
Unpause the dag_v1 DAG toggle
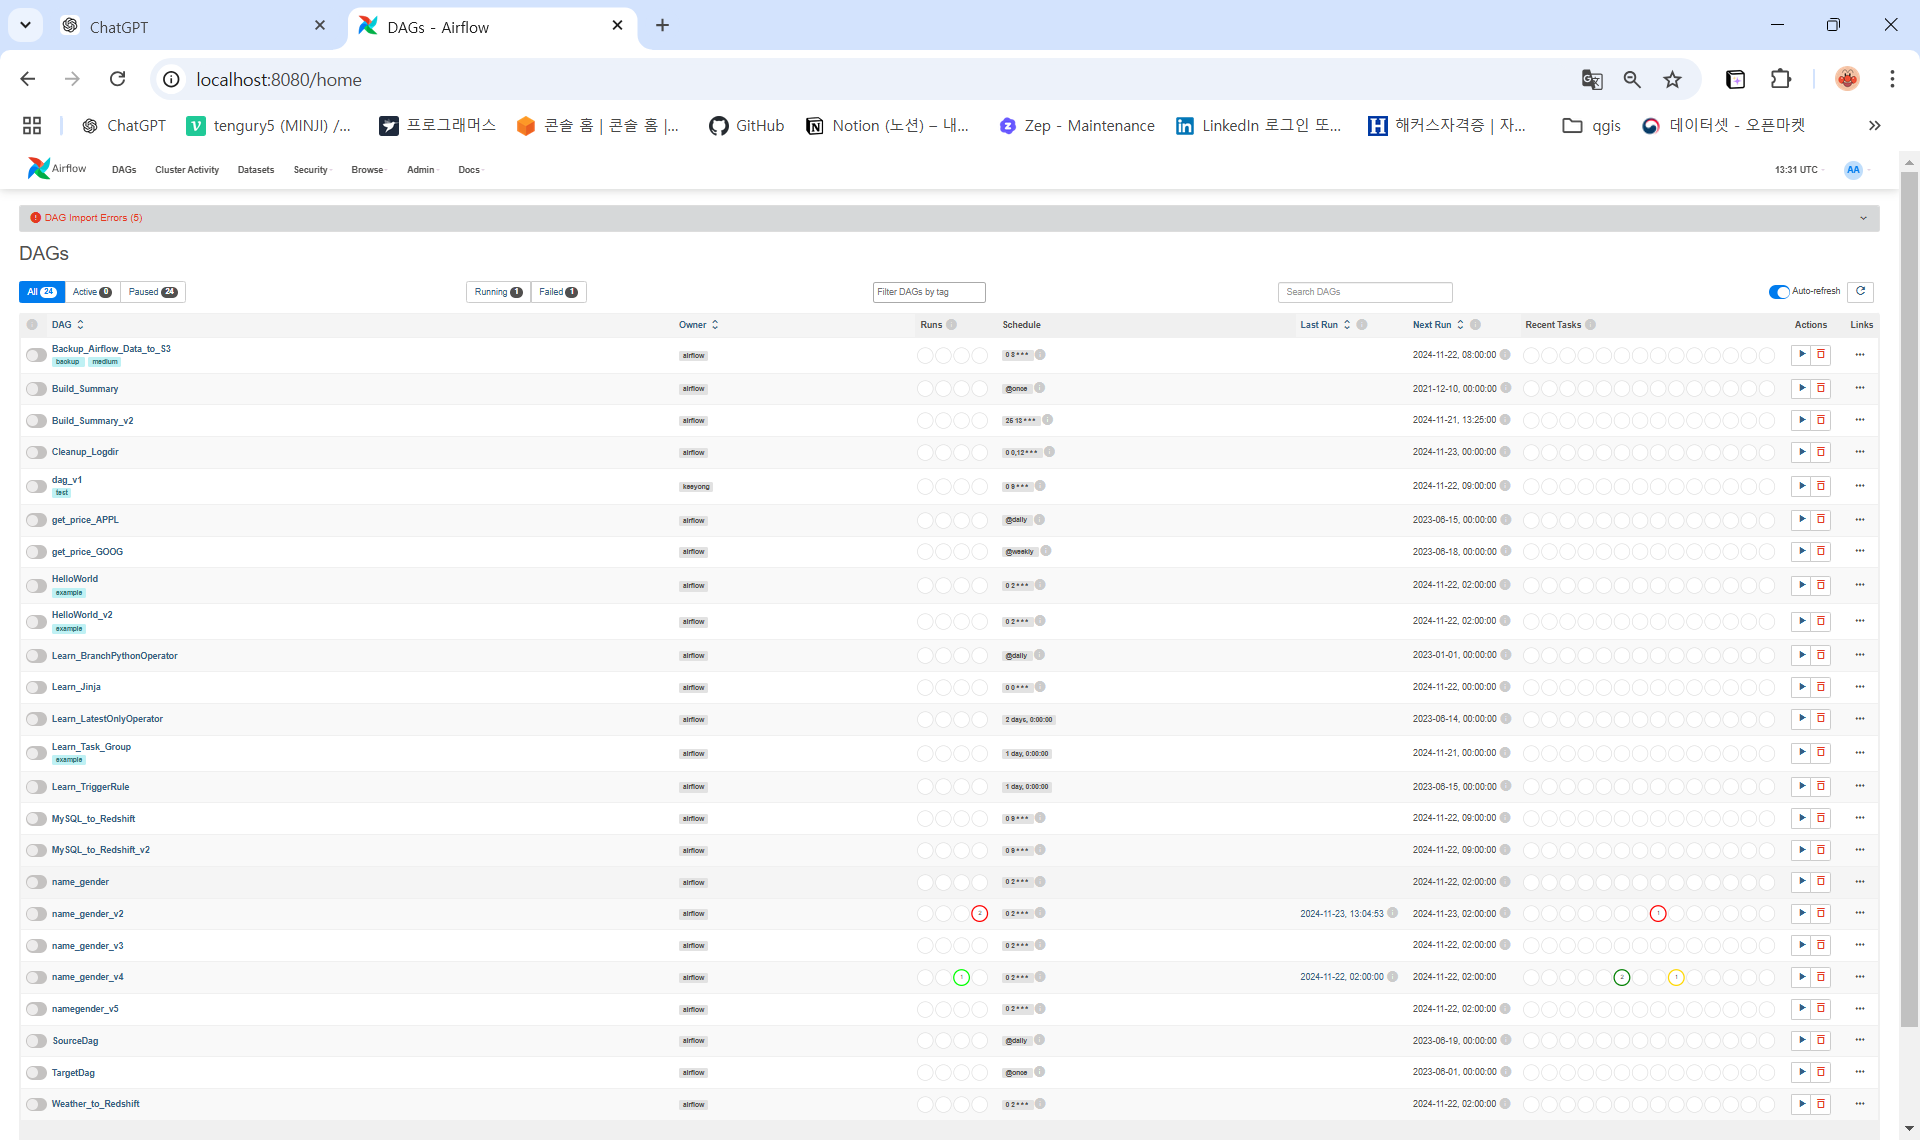point(37,486)
